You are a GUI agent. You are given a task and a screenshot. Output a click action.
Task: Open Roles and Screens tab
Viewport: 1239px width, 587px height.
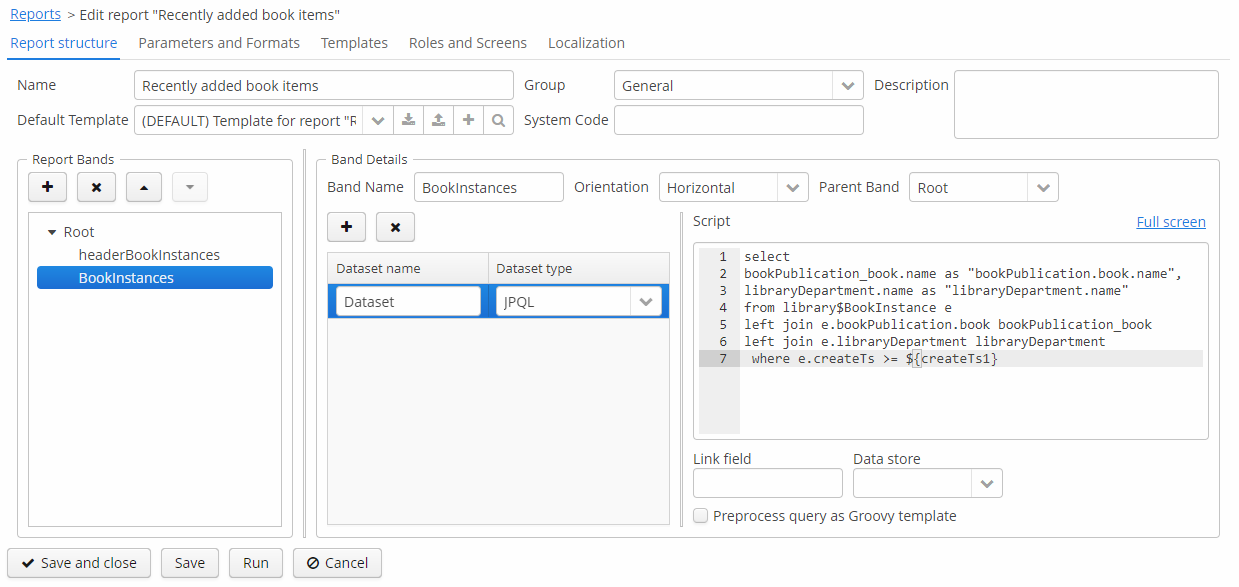pyautogui.click(x=468, y=43)
